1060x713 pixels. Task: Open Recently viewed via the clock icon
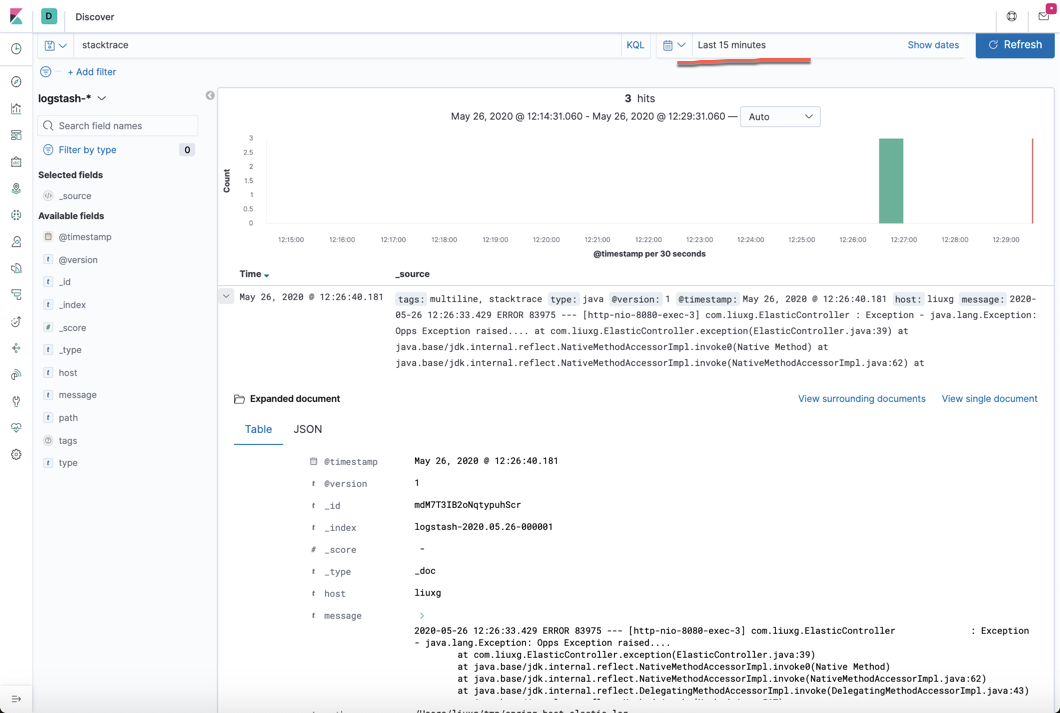pyautogui.click(x=14, y=47)
